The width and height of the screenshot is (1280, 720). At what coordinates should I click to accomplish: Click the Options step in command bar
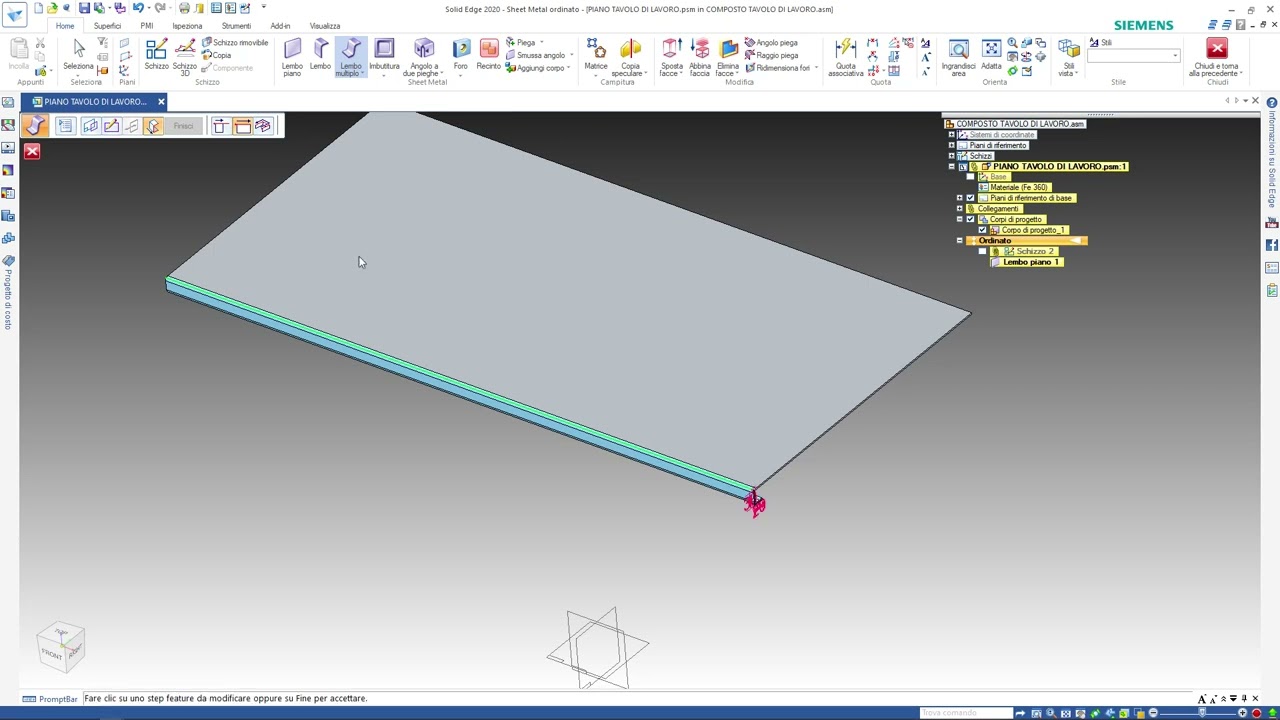tap(64, 126)
